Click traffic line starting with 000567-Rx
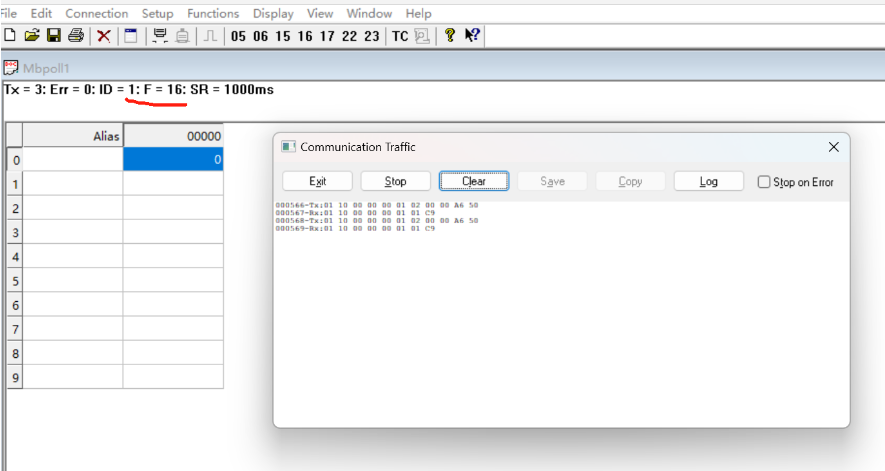Viewport: 885px width, 471px height. pos(356,213)
